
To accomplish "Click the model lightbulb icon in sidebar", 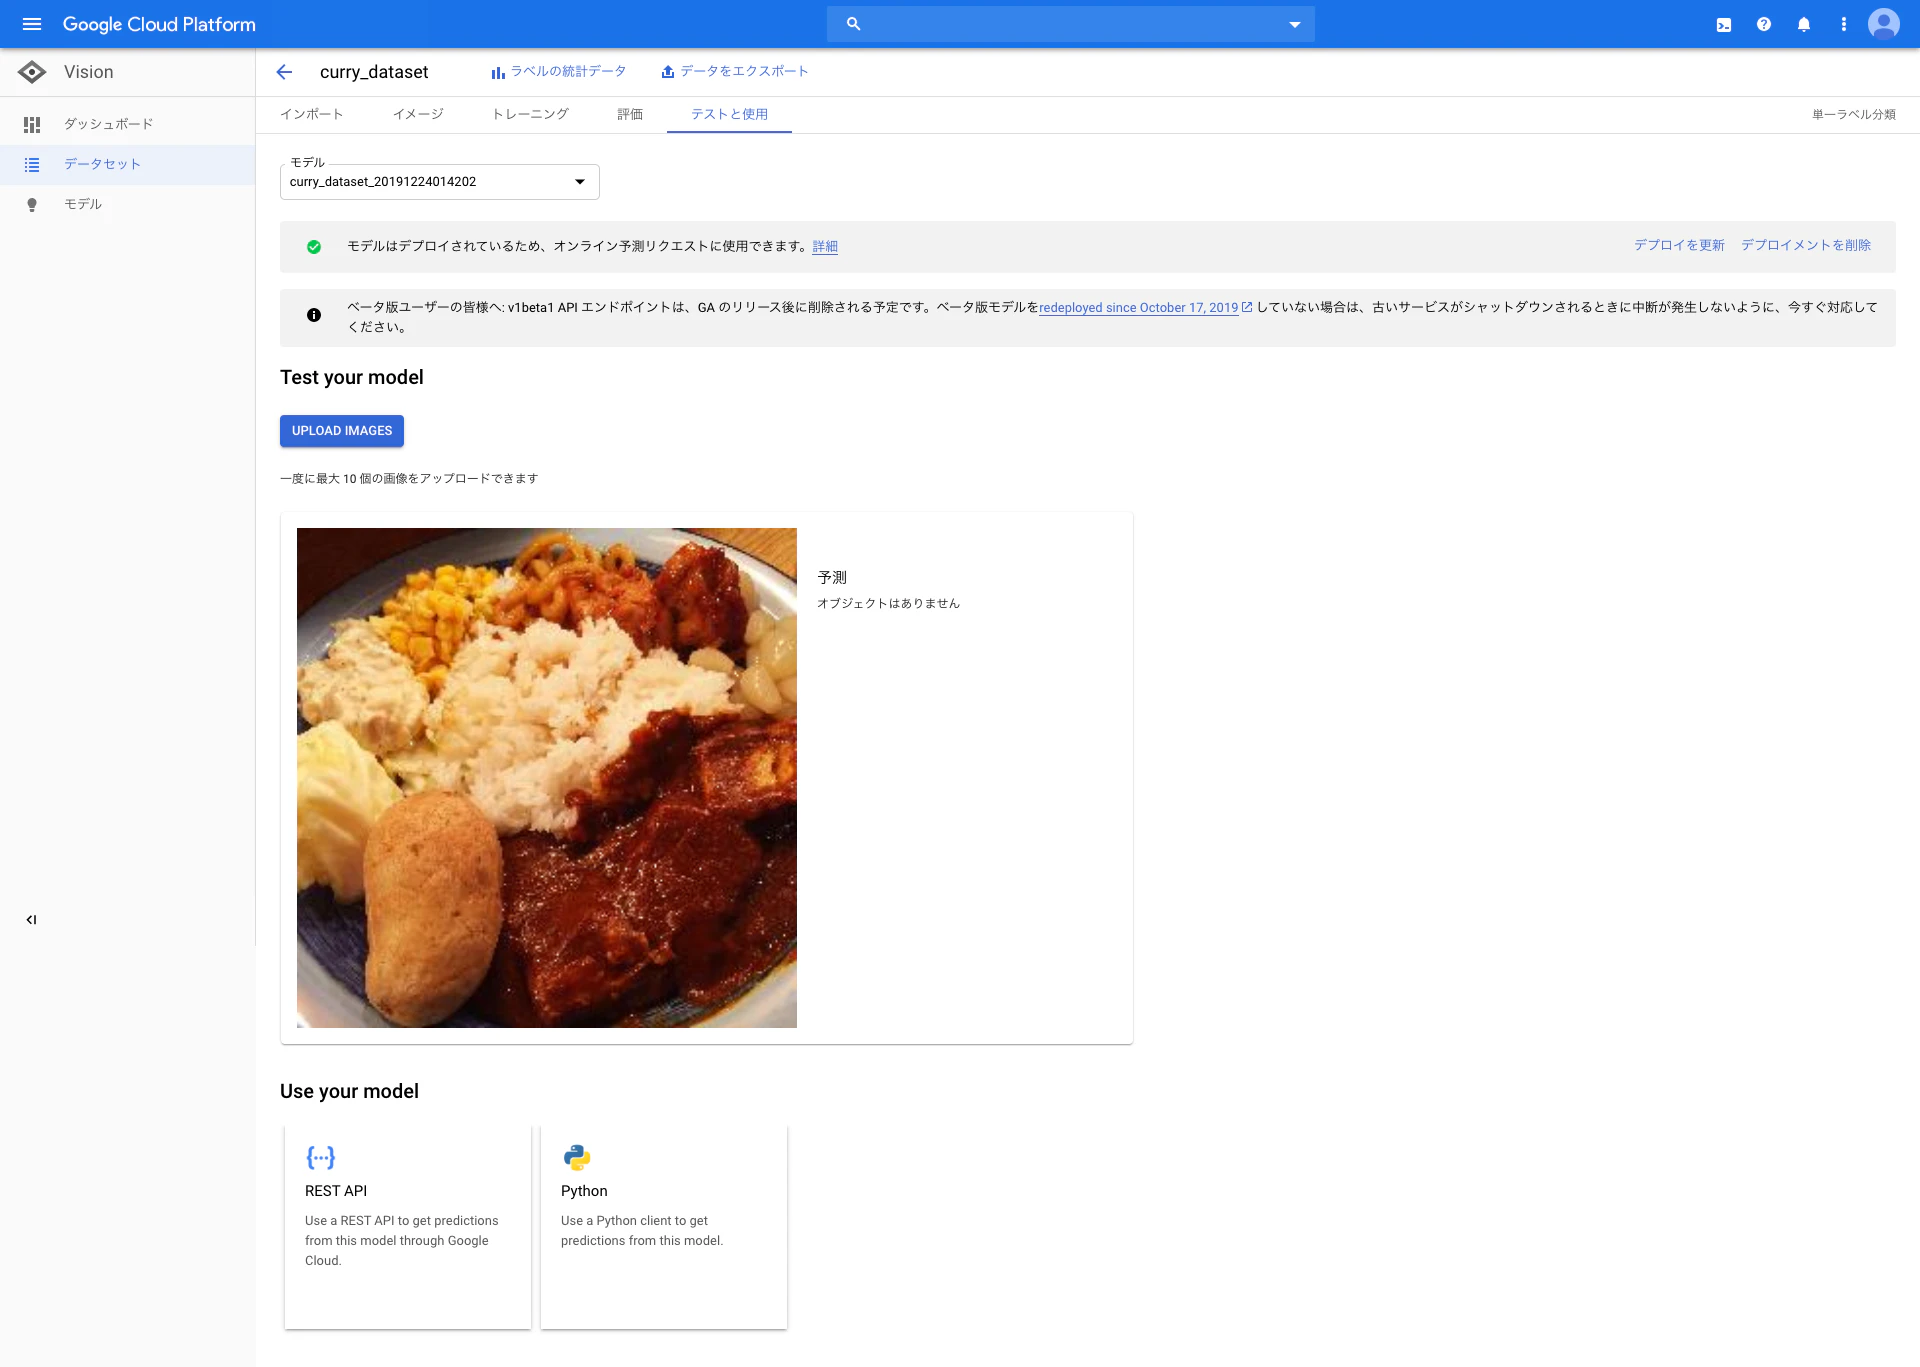I will coord(32,204).
